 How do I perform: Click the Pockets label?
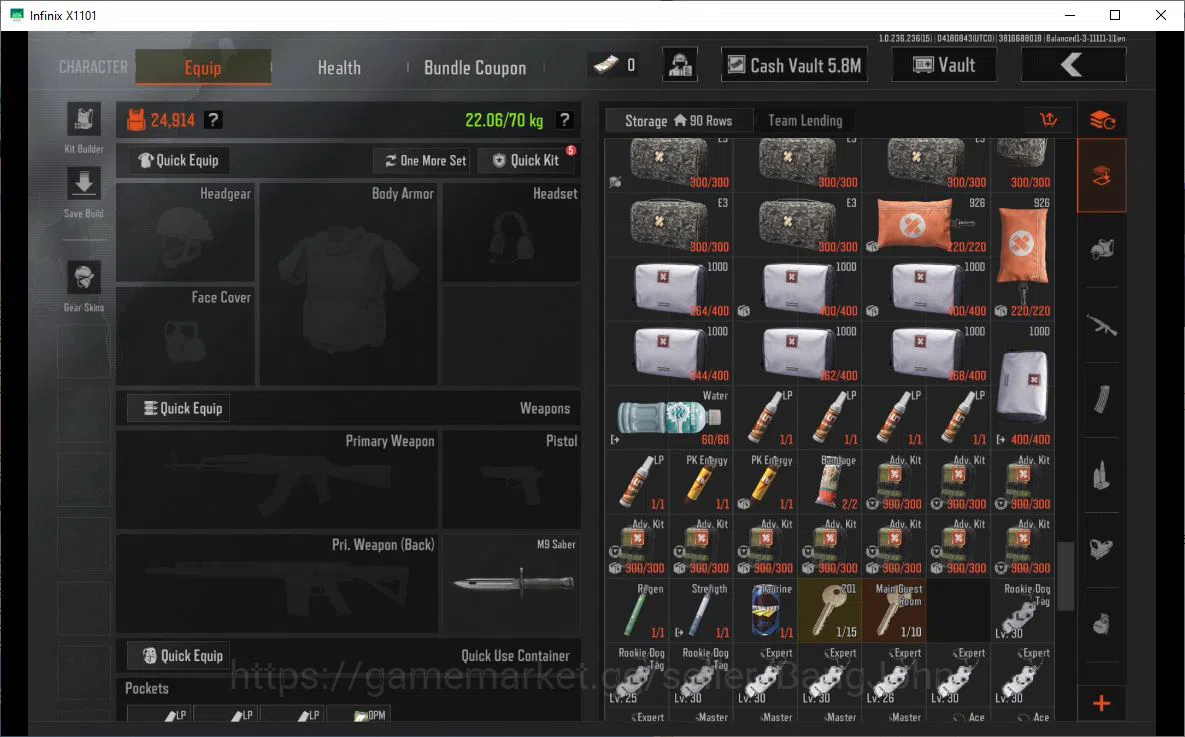tap(147, 689)
